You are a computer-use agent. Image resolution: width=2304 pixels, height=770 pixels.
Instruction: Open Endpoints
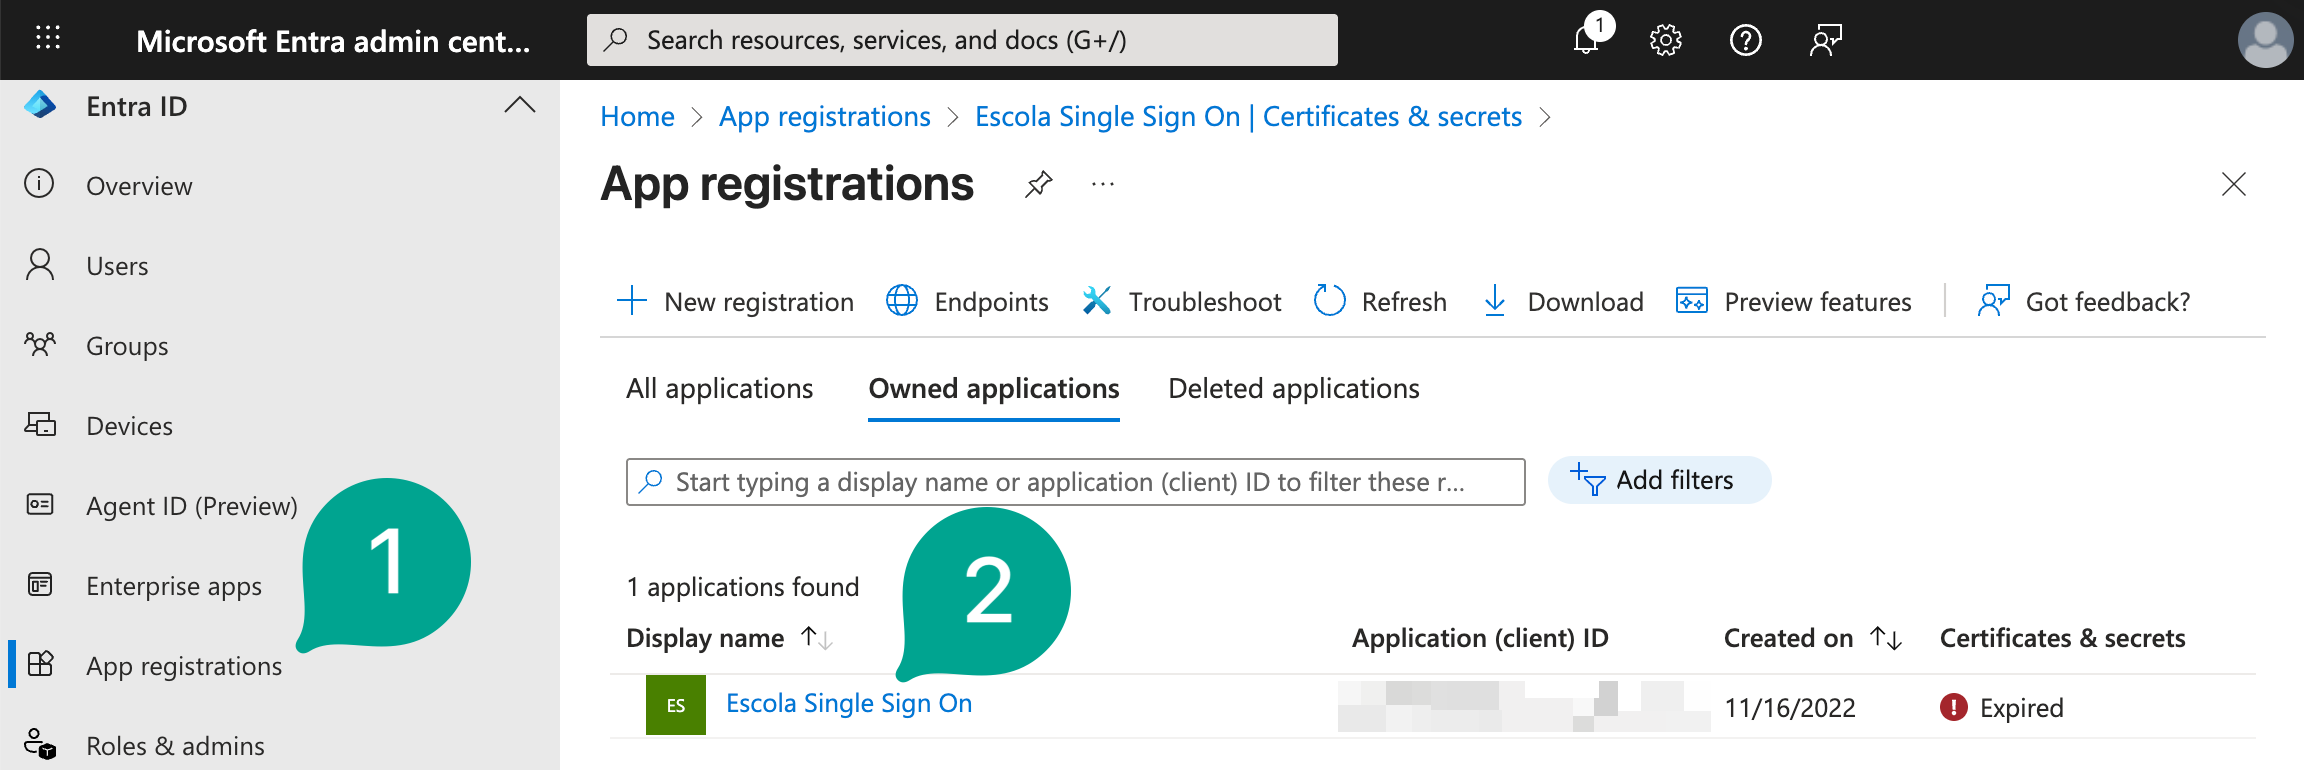[967, 301]
